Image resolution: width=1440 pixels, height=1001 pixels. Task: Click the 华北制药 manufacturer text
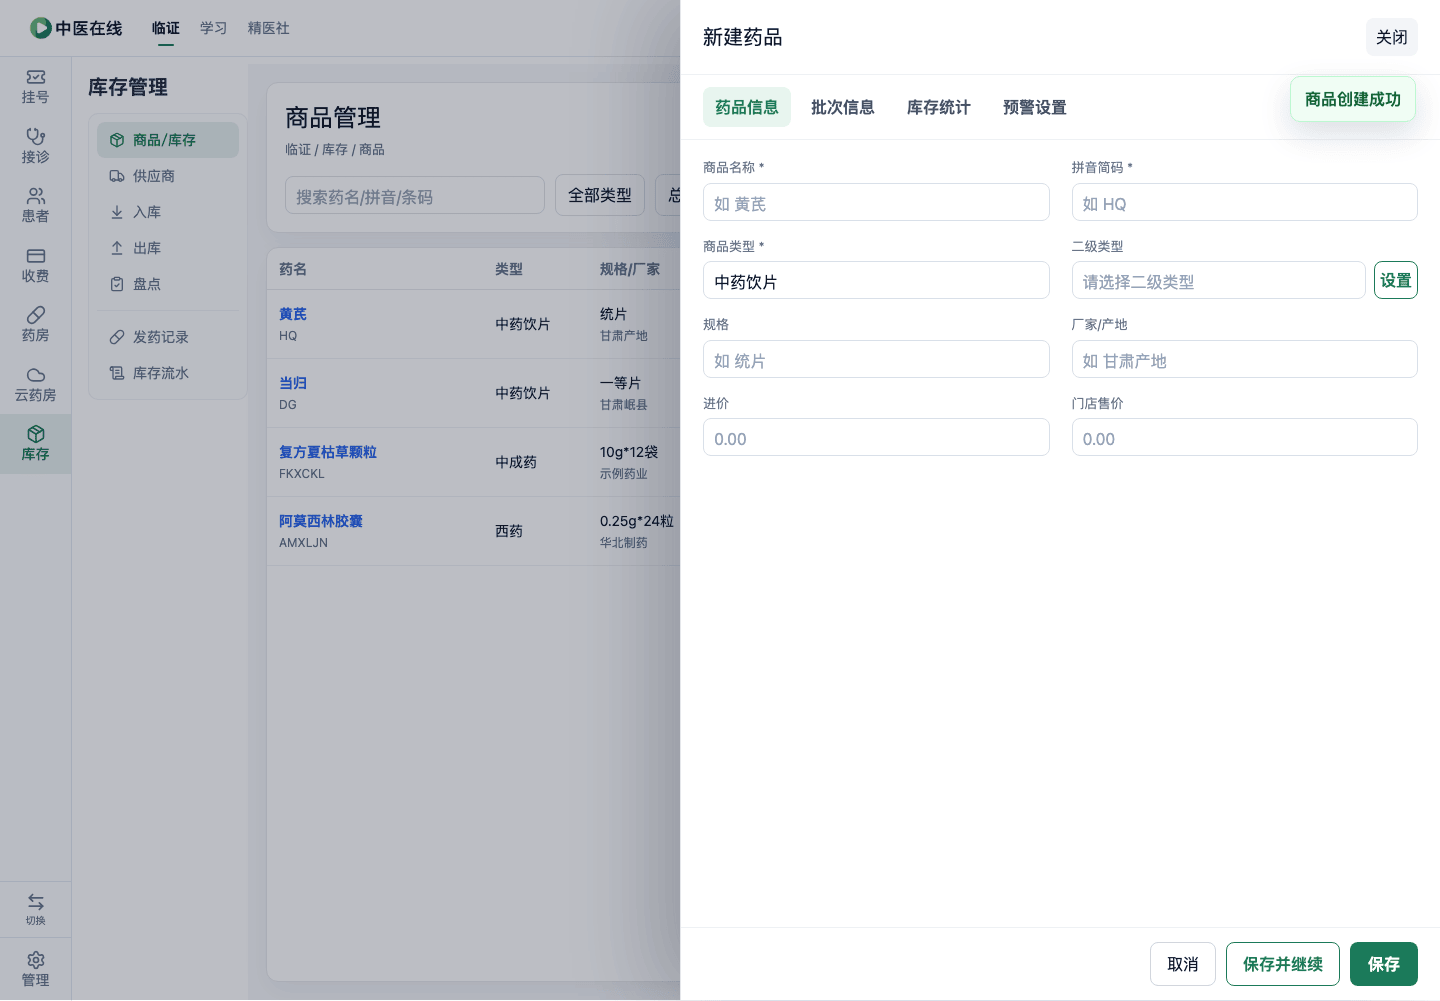(624, 543)
